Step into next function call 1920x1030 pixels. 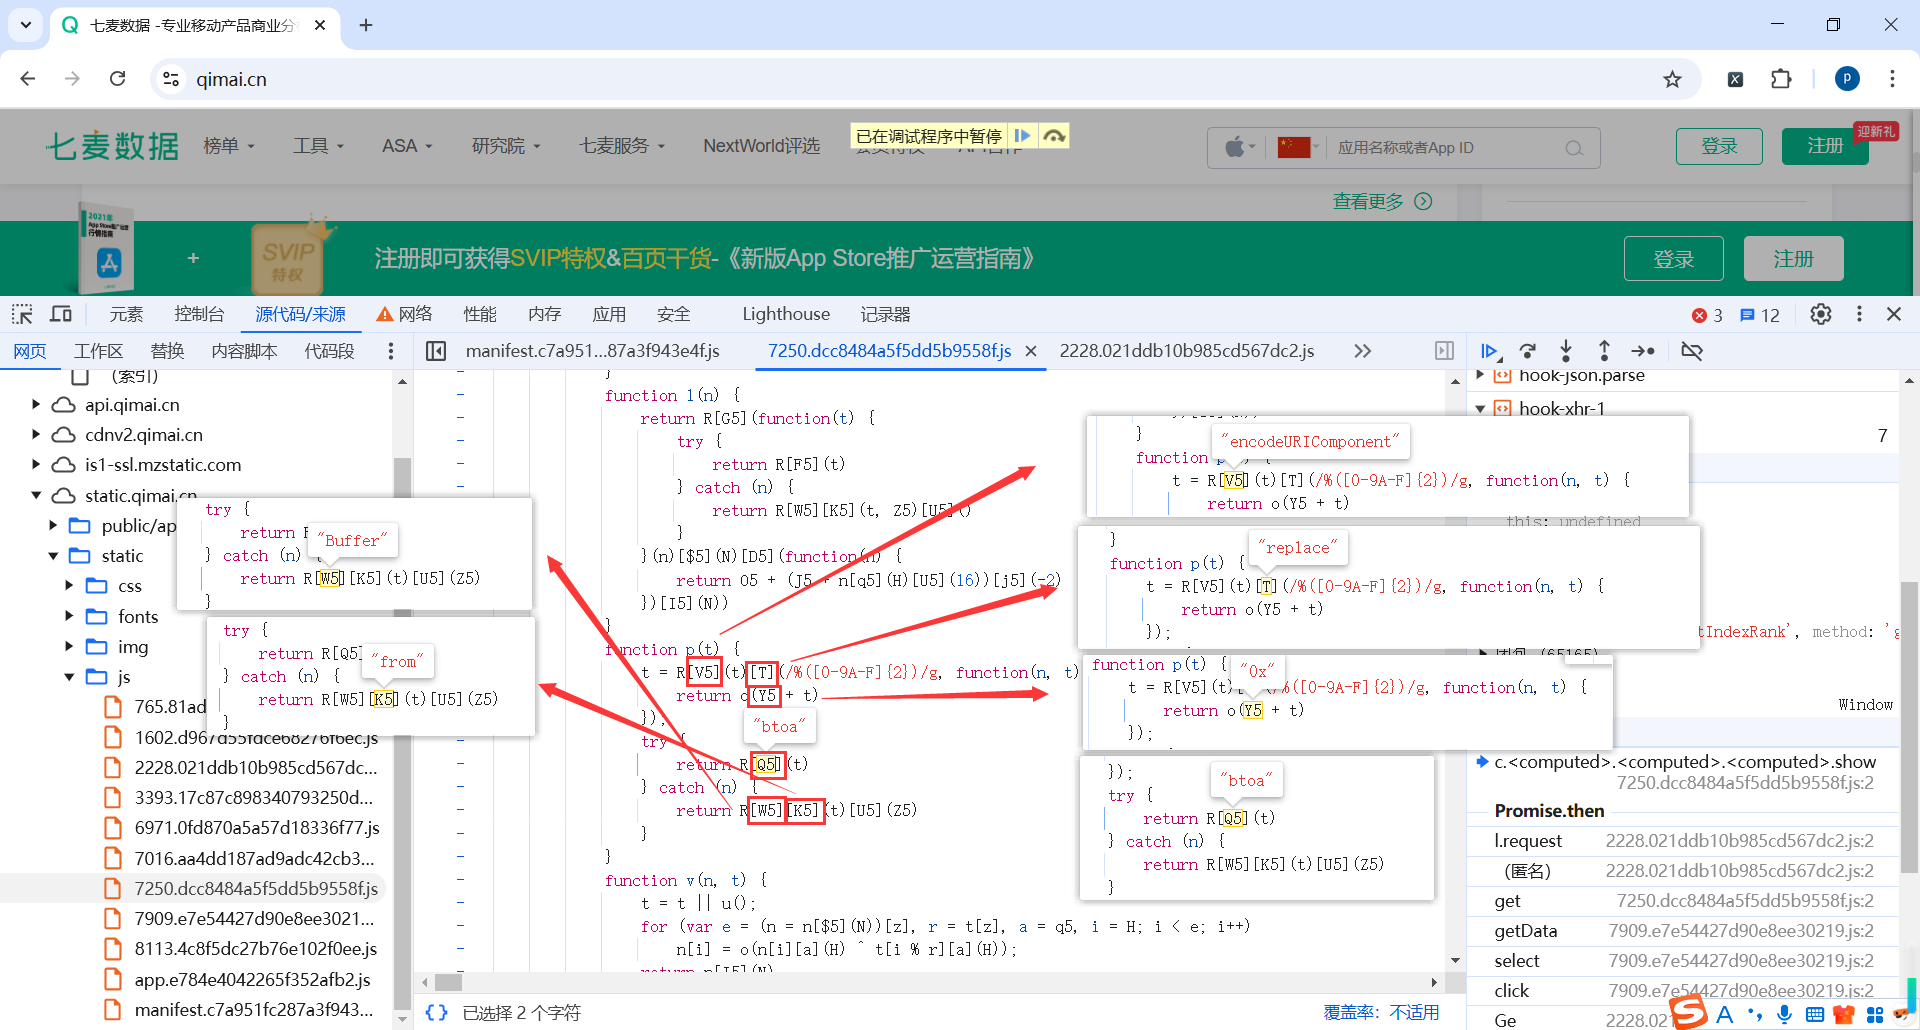(x=1566, y=351)
